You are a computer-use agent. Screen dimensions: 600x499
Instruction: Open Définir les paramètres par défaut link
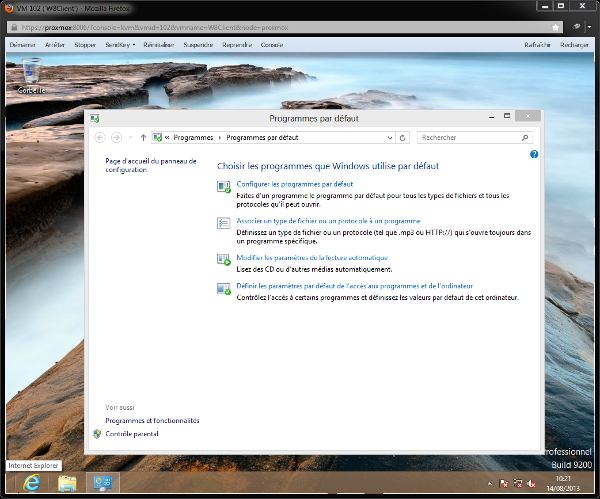pyautogui.click(x=355, y=286)
